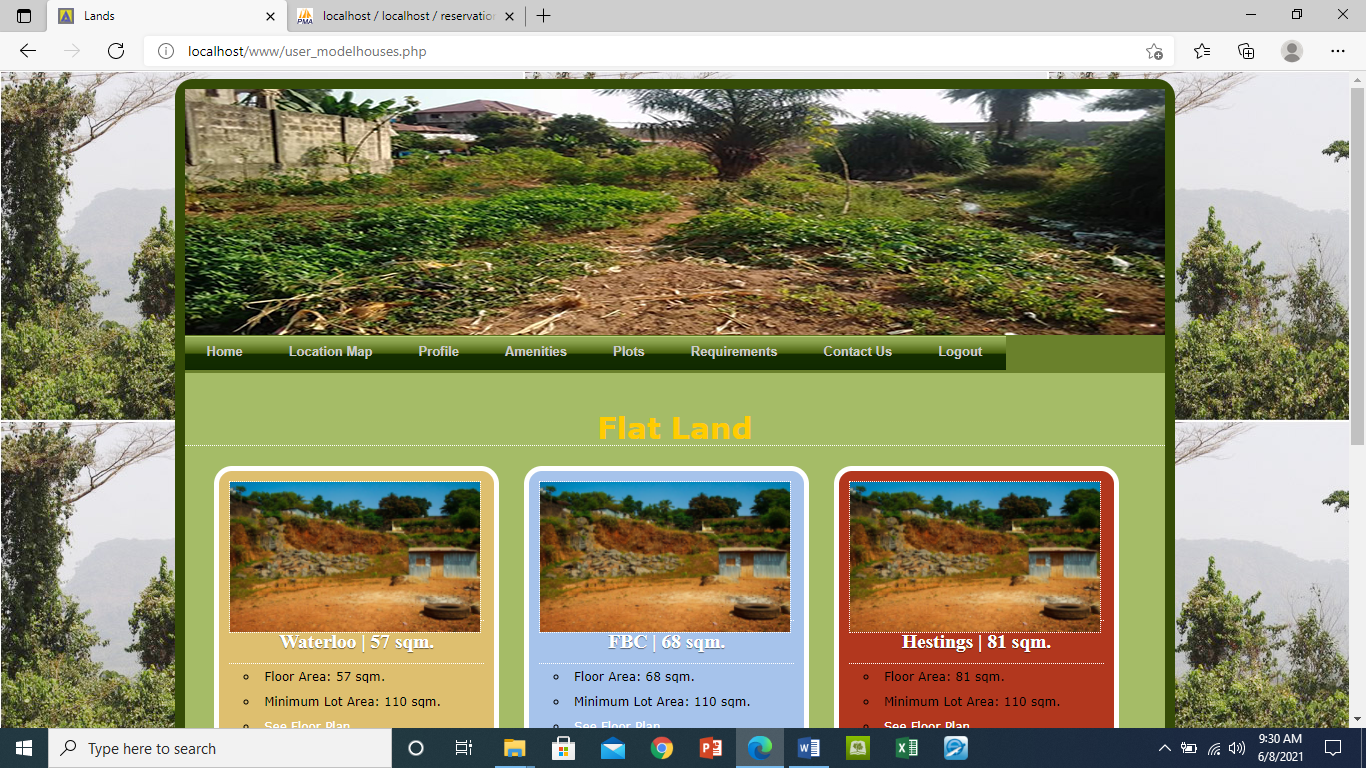
Task: Click the Hestings land thumbnail image
Action: (975, 557)
